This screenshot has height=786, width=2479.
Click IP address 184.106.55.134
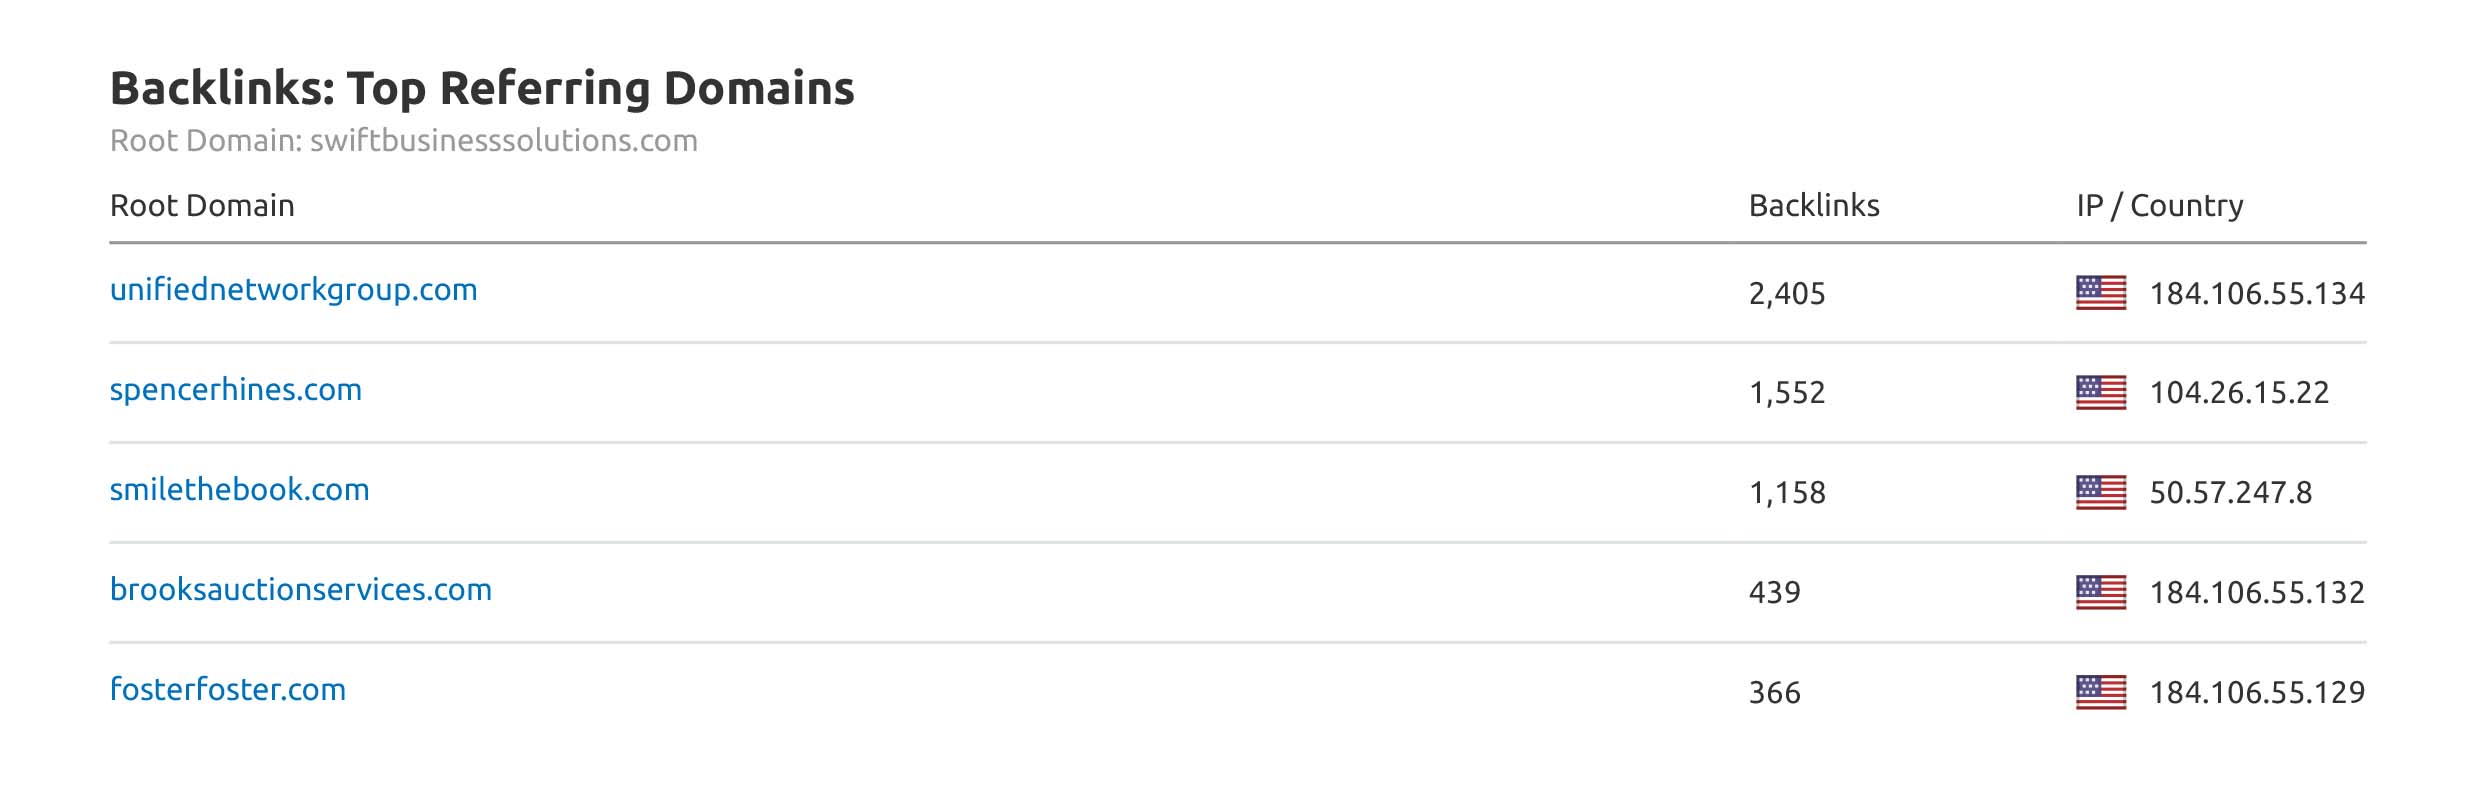2256,294
